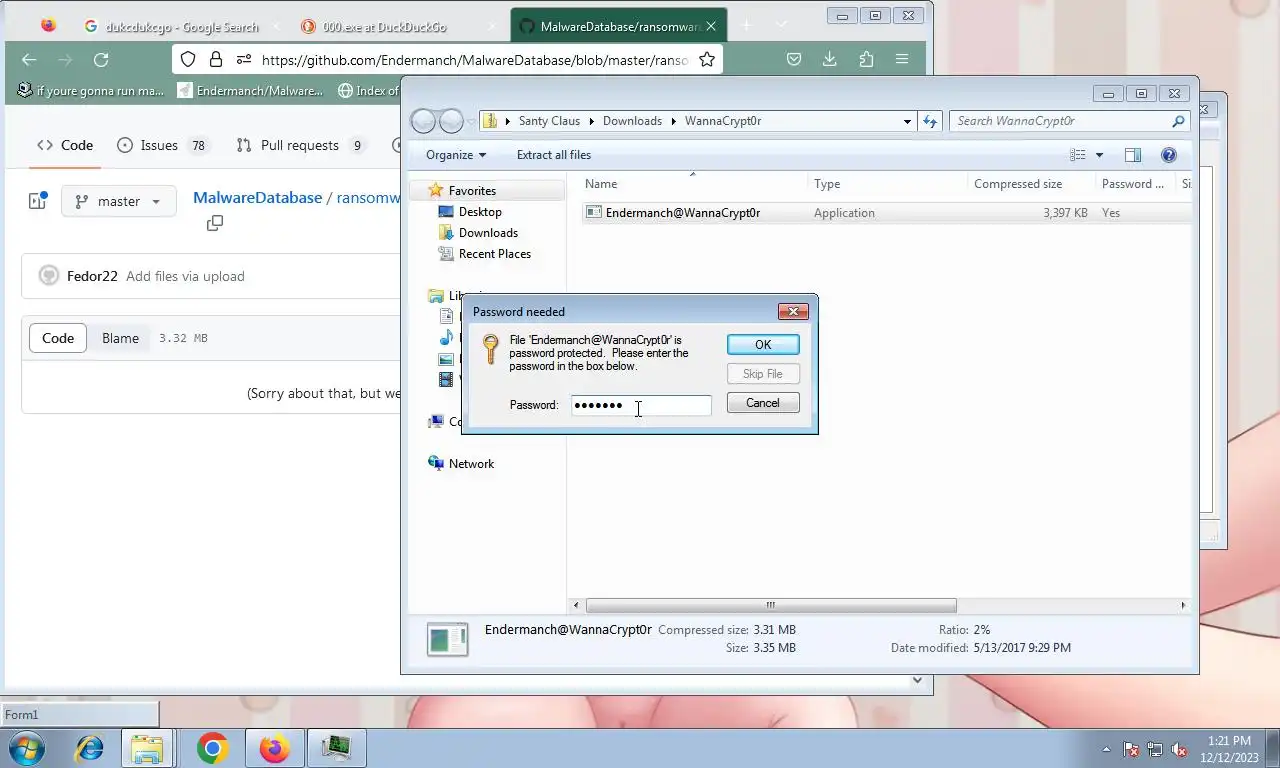Image resolution: width=1280 pixels, height=768 pixels.
Task: Click Extract all files in the toolbar
Action: [553, 155]
